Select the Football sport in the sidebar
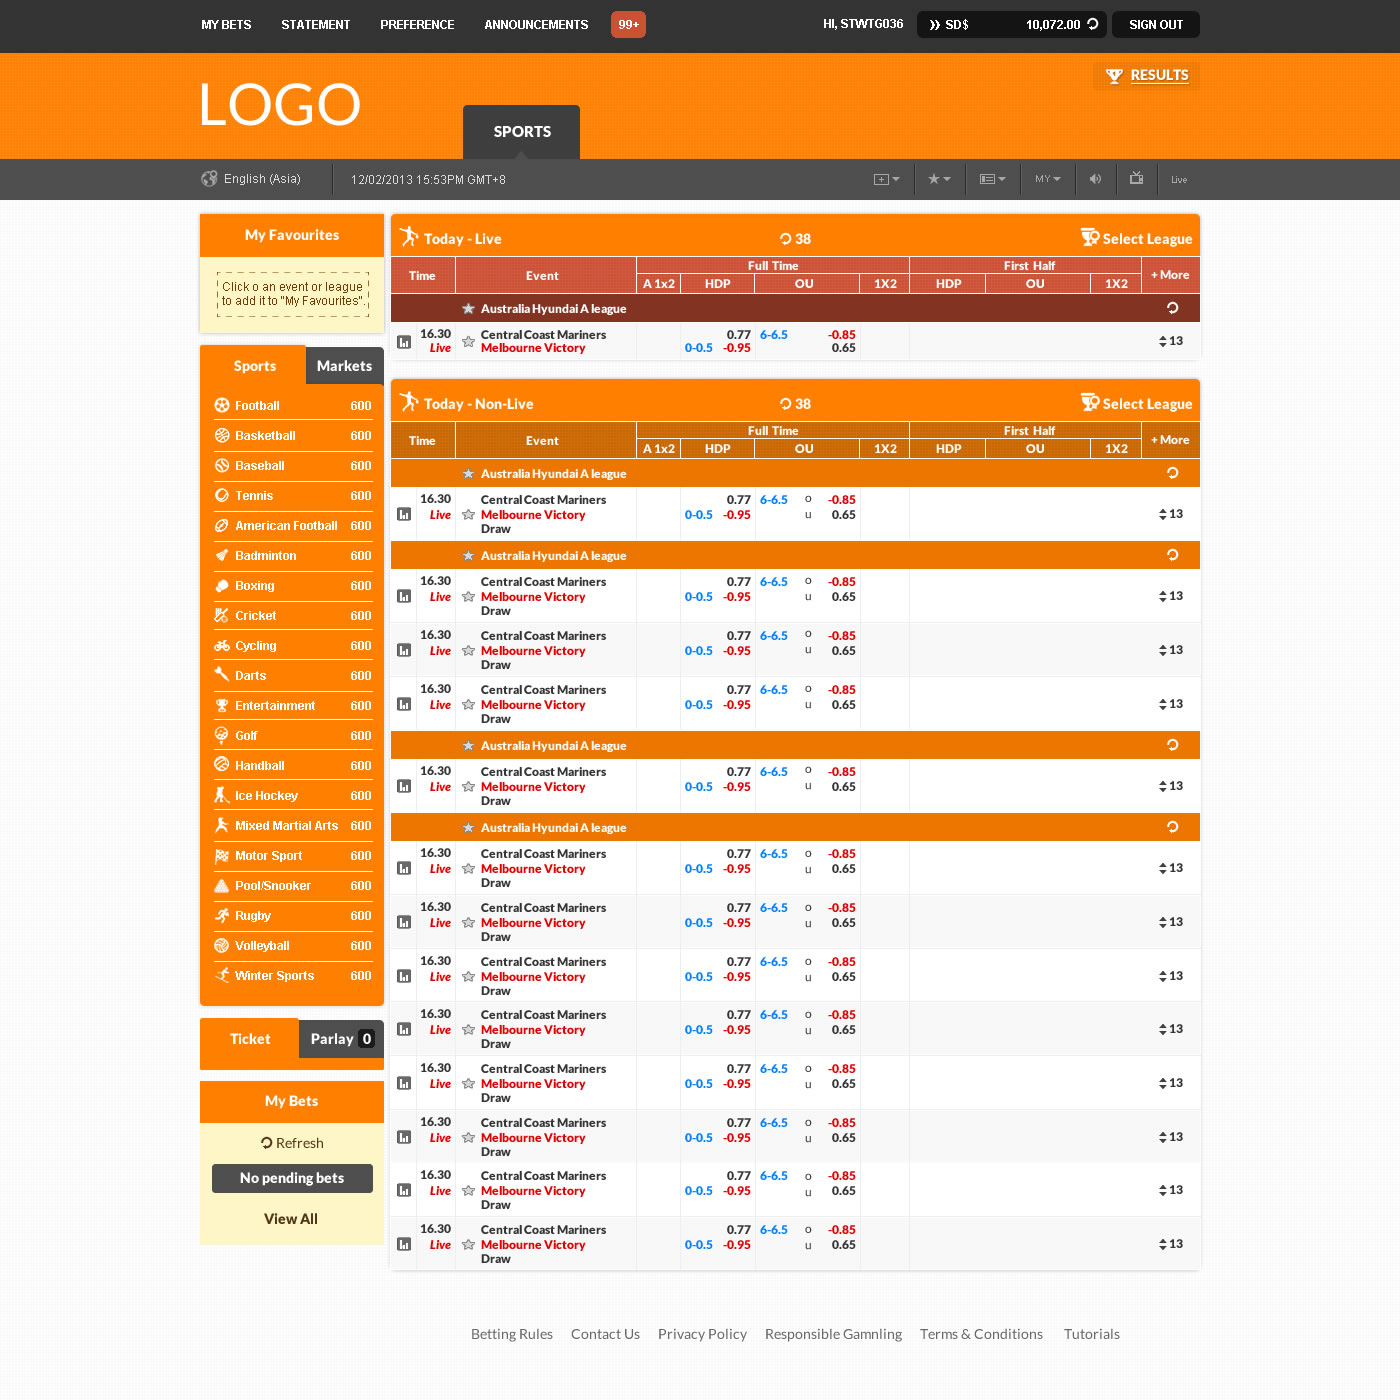The width and height of the screenshot is (1400, 1400). (x=257, y=405)
